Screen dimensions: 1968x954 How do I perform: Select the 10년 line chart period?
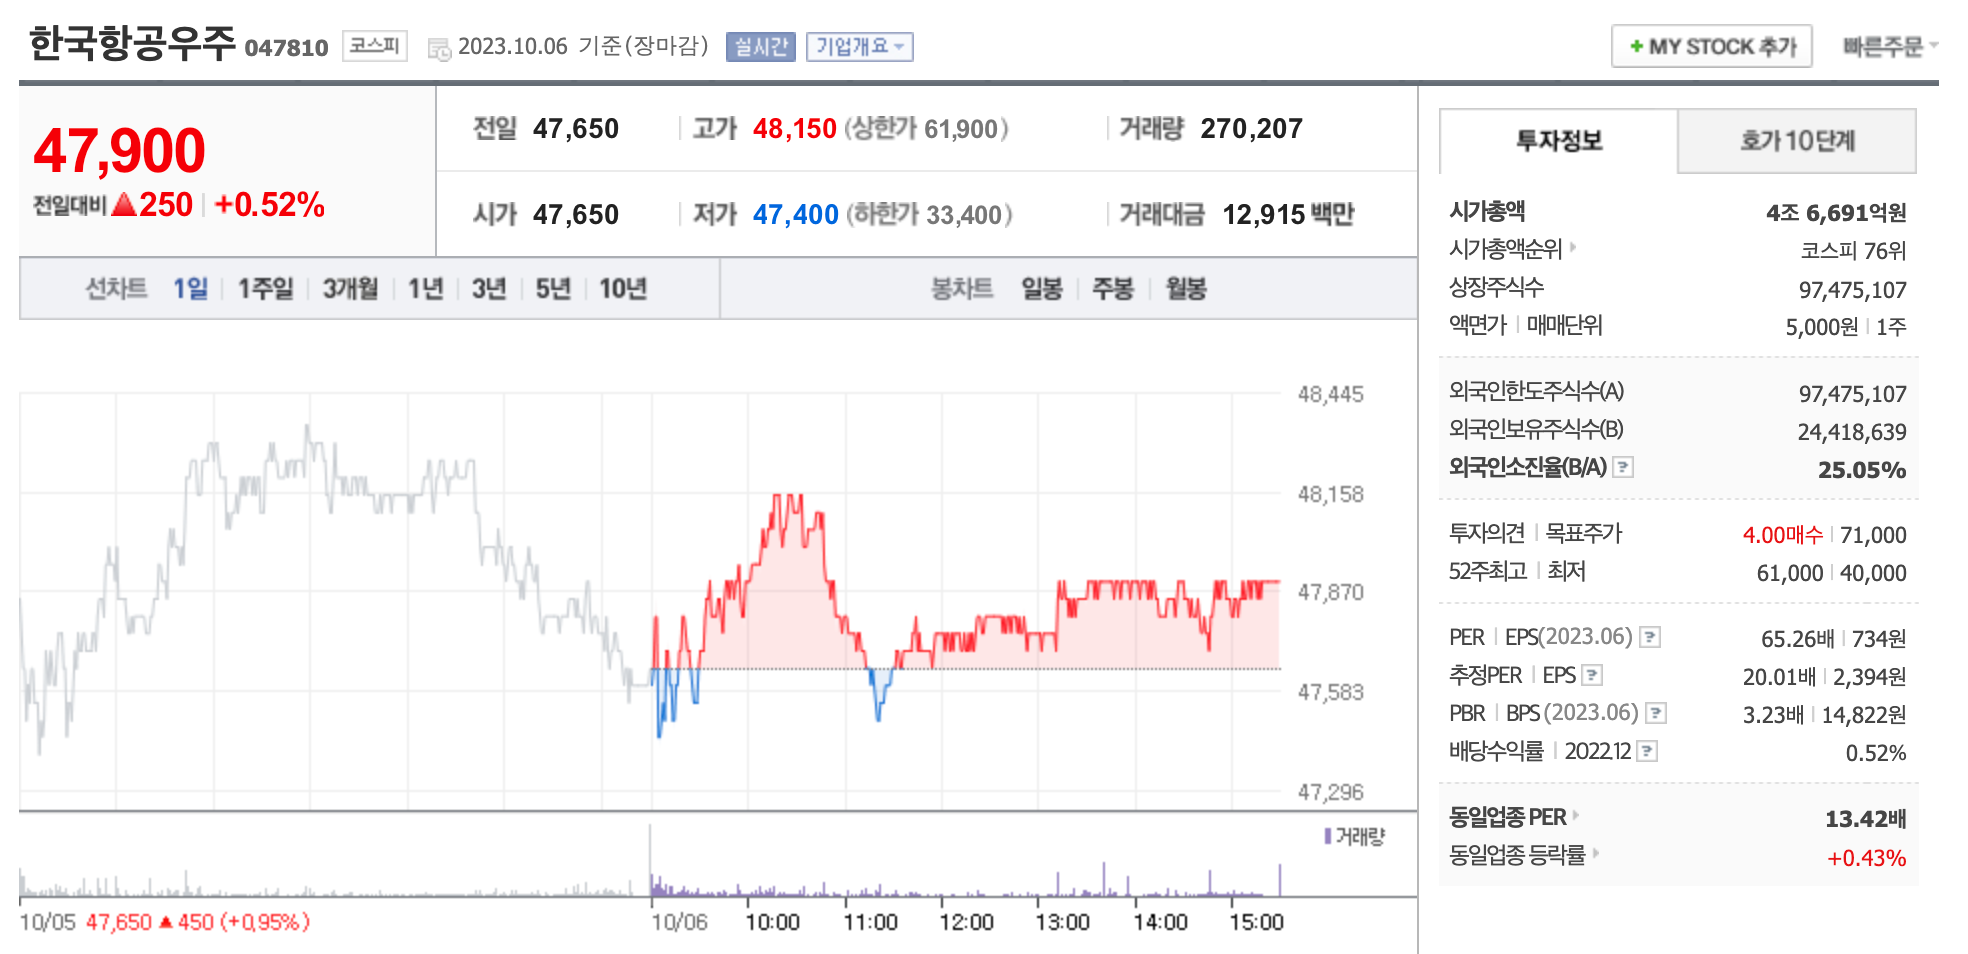623,289
